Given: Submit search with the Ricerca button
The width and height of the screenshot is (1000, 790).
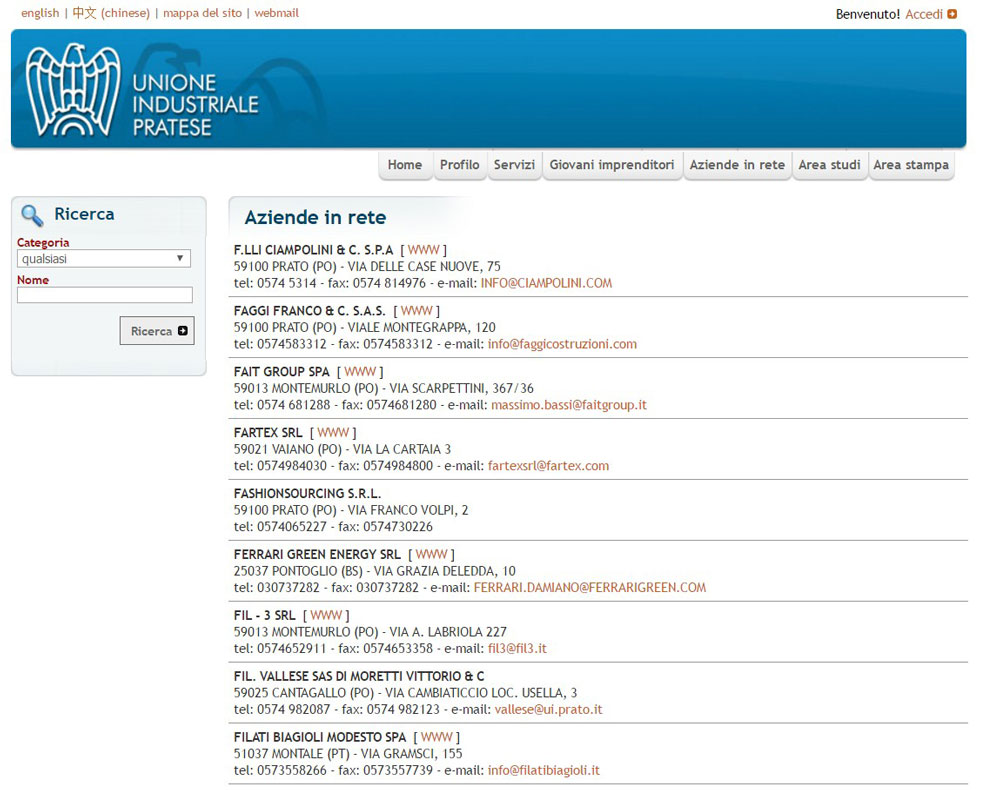Looking at the screenshot, I should (157, 331).
